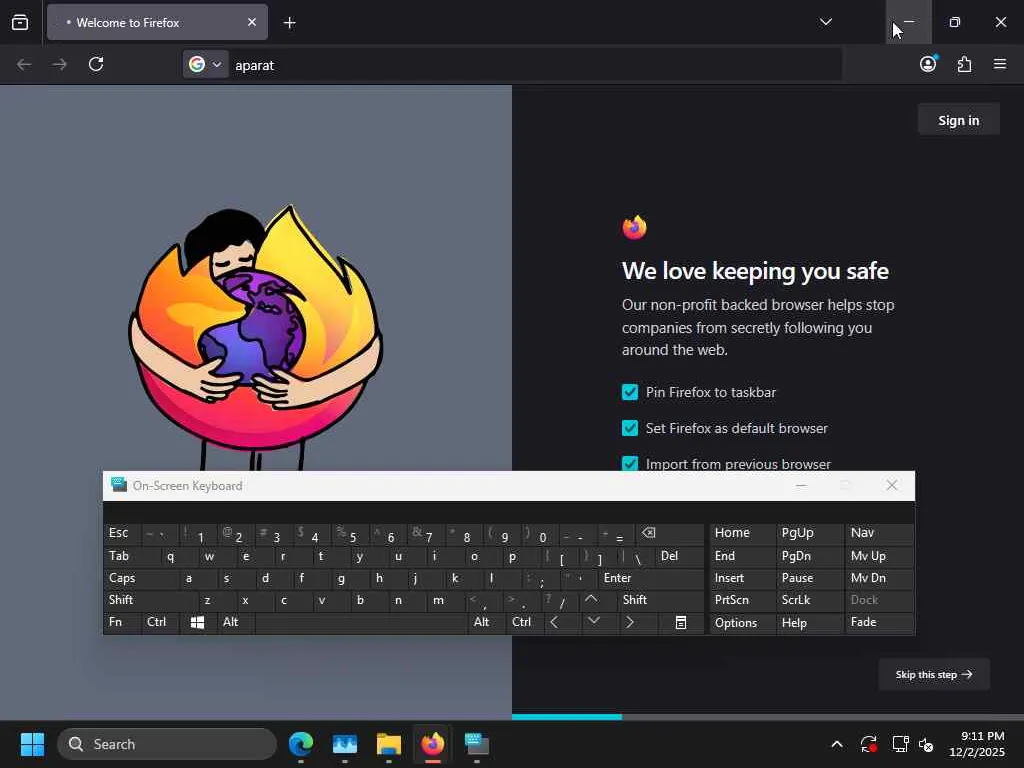
Task: Toggle the left Shift key on keyboard
Action: tap(149, 600)
